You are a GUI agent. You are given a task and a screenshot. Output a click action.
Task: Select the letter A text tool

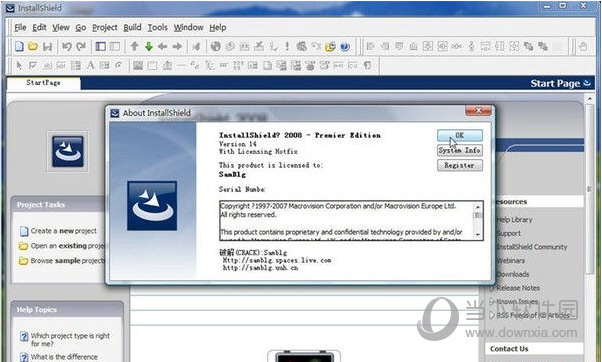click(90, 66)
